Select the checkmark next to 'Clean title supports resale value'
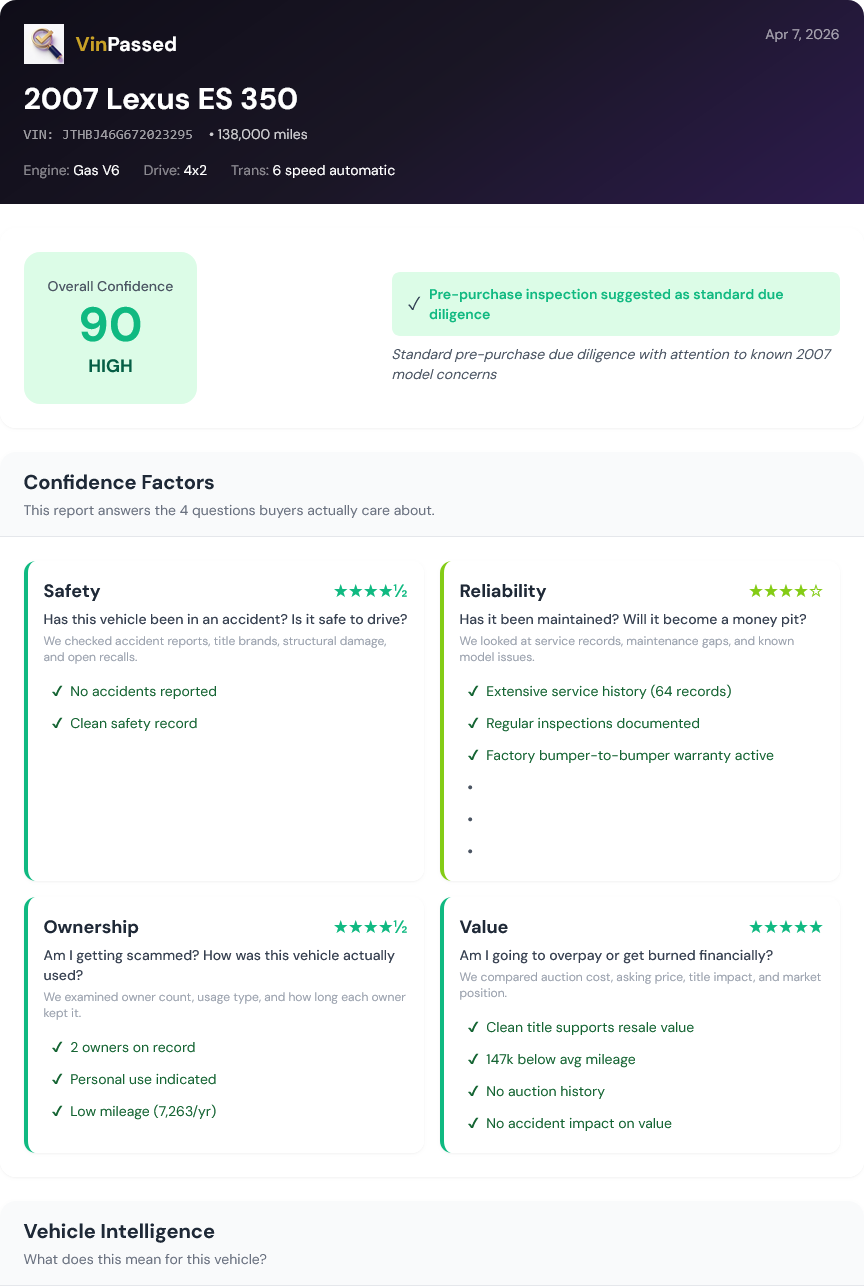864x1287 pixels. [473, 1027]
